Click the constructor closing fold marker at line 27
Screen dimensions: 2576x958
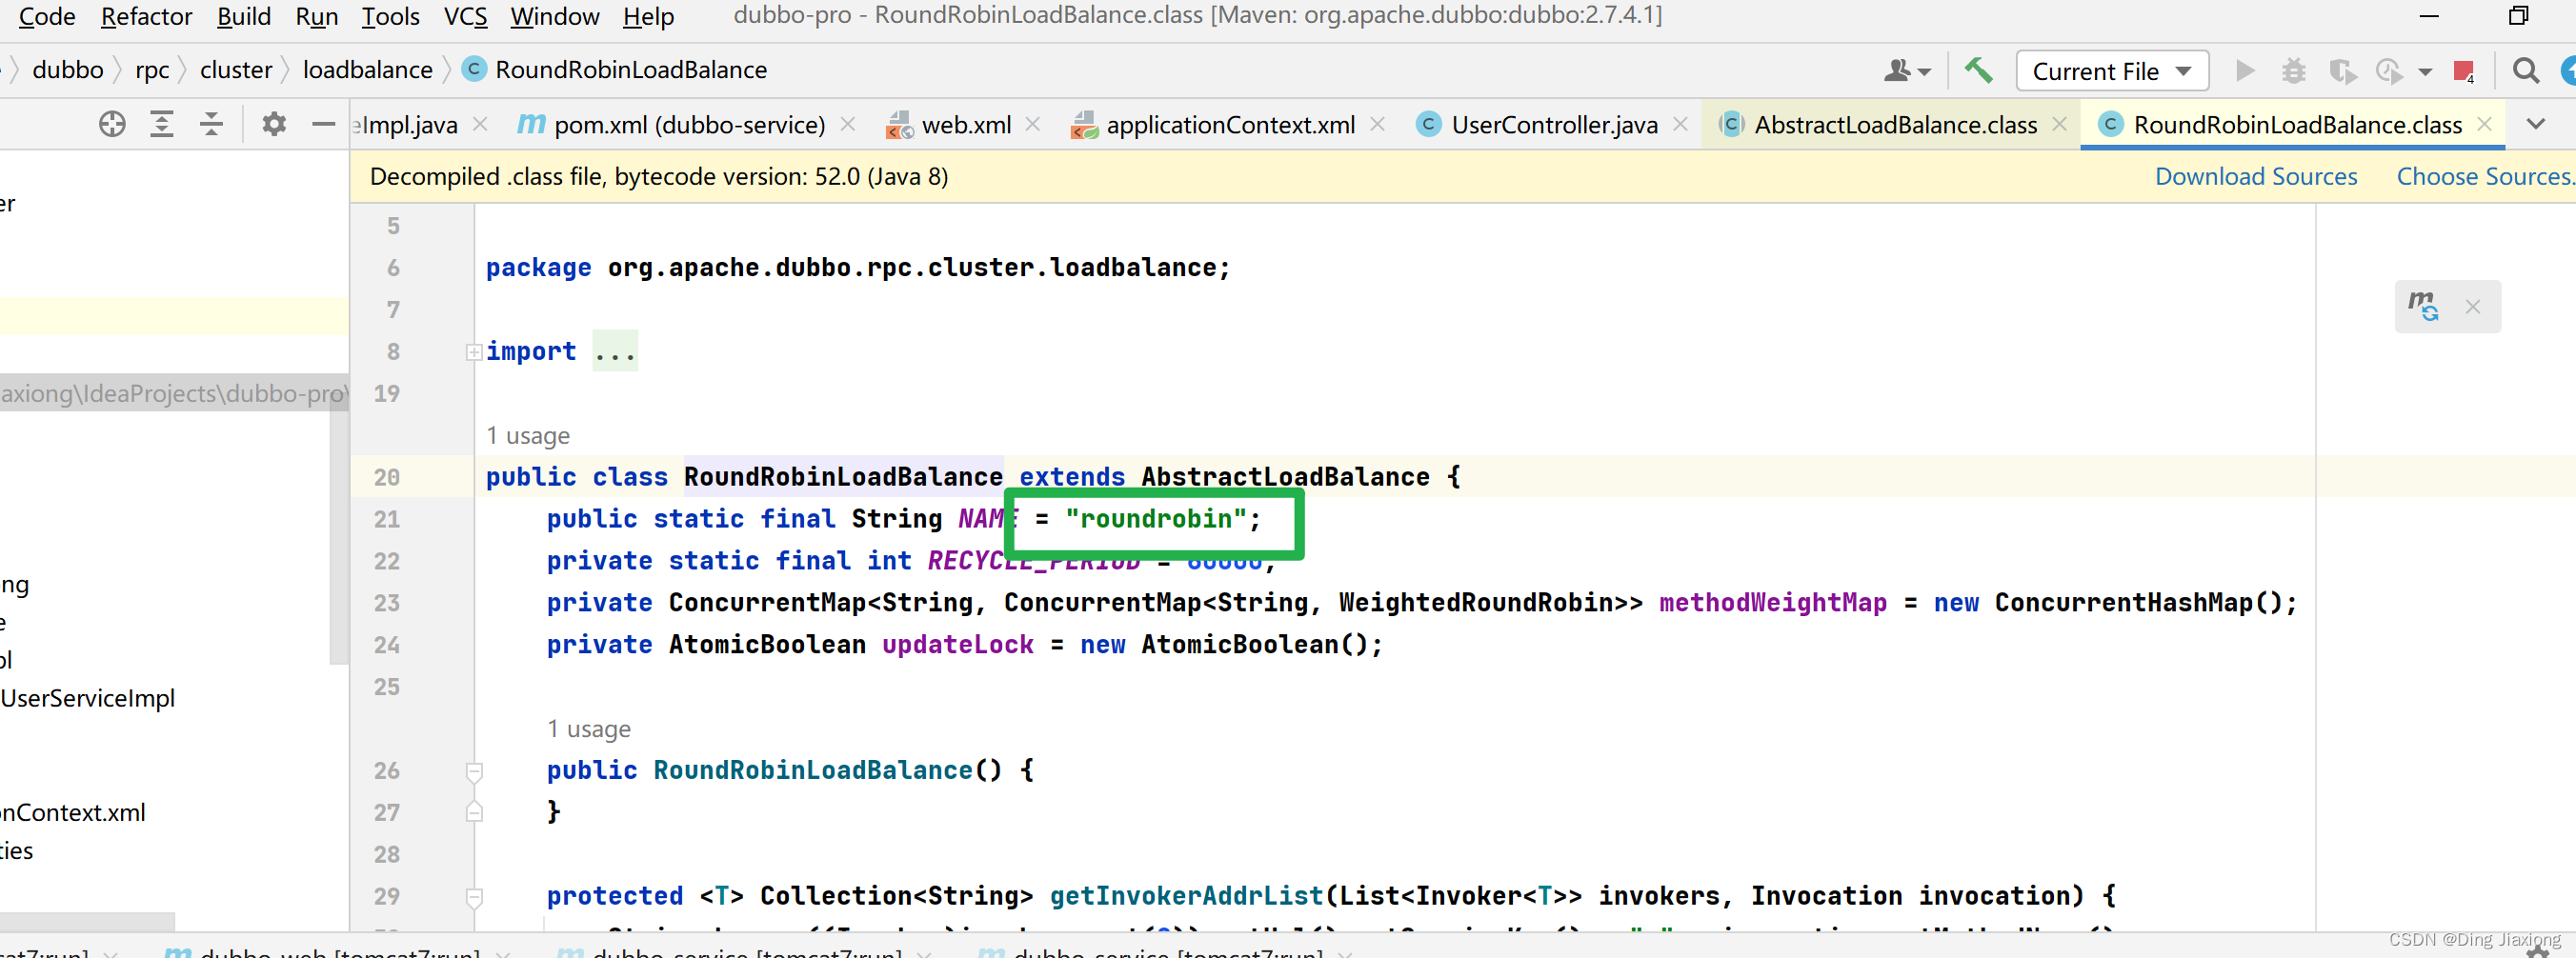click(x=474, y=813)
